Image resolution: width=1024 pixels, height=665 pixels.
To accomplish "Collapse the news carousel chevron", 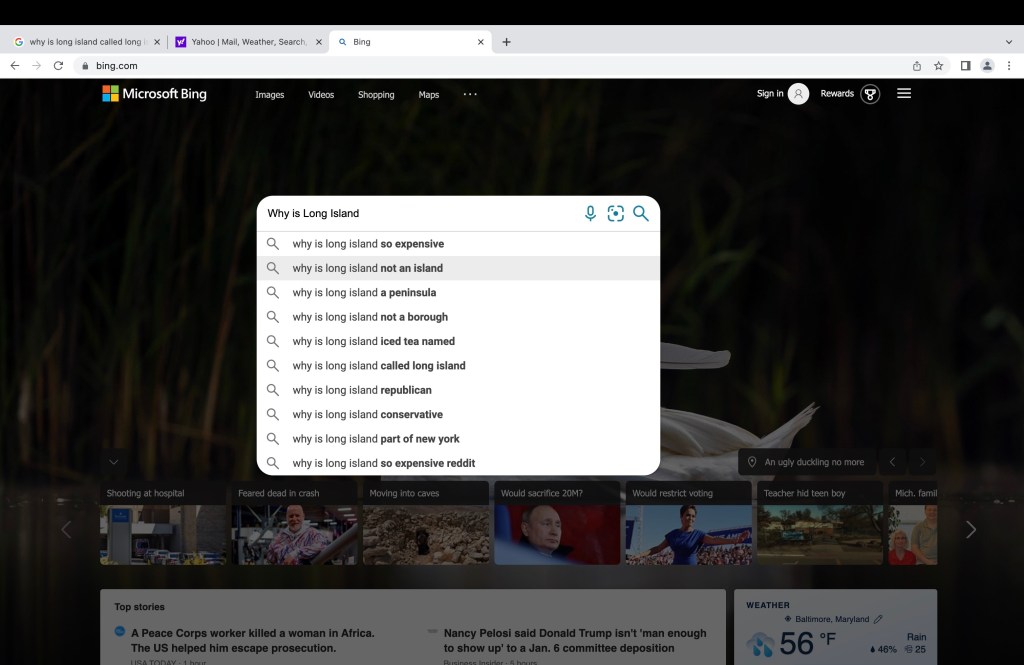I will (x=114, y=462).
